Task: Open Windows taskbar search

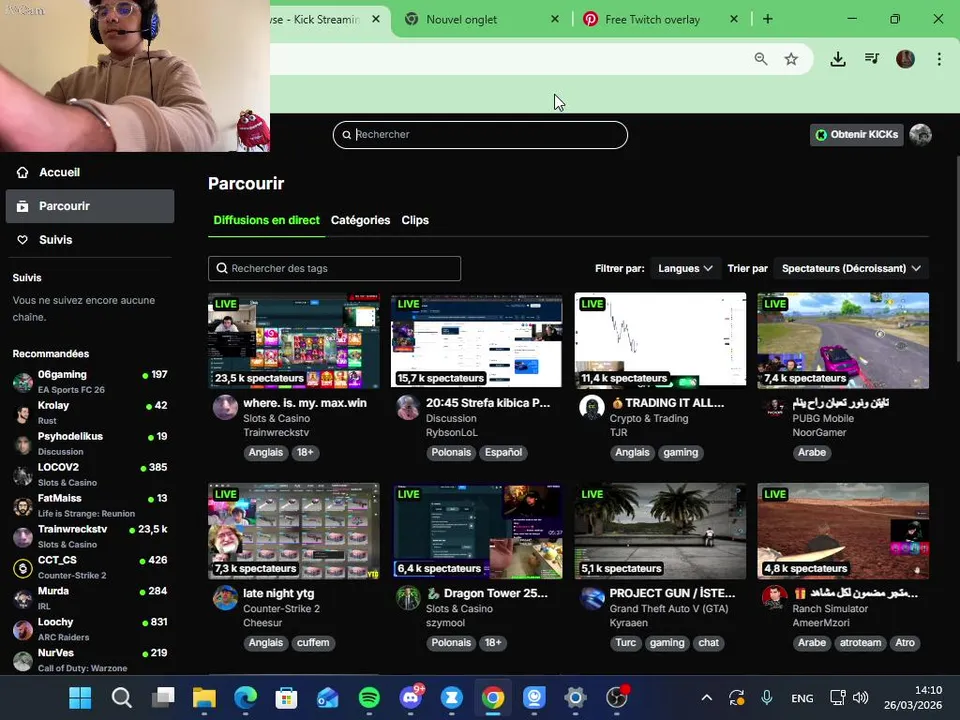Action: pos(121,697)
